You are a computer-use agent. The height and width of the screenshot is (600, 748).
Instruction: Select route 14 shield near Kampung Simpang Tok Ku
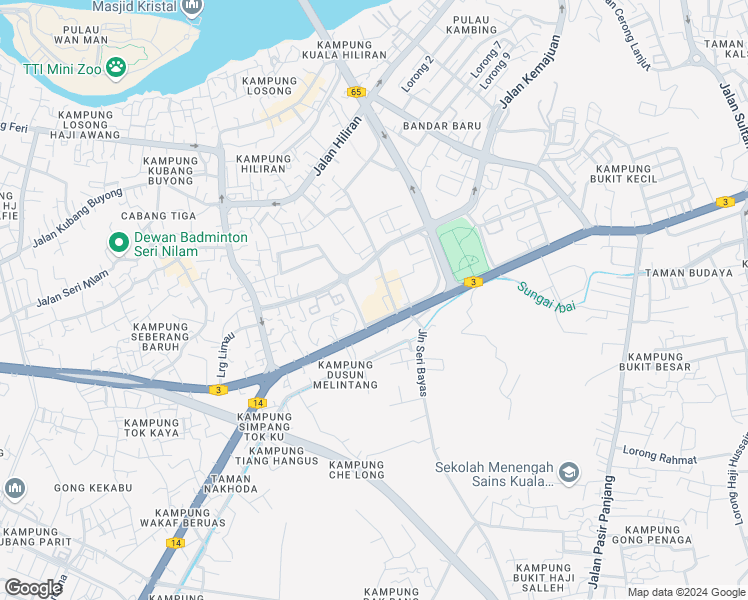258,403
